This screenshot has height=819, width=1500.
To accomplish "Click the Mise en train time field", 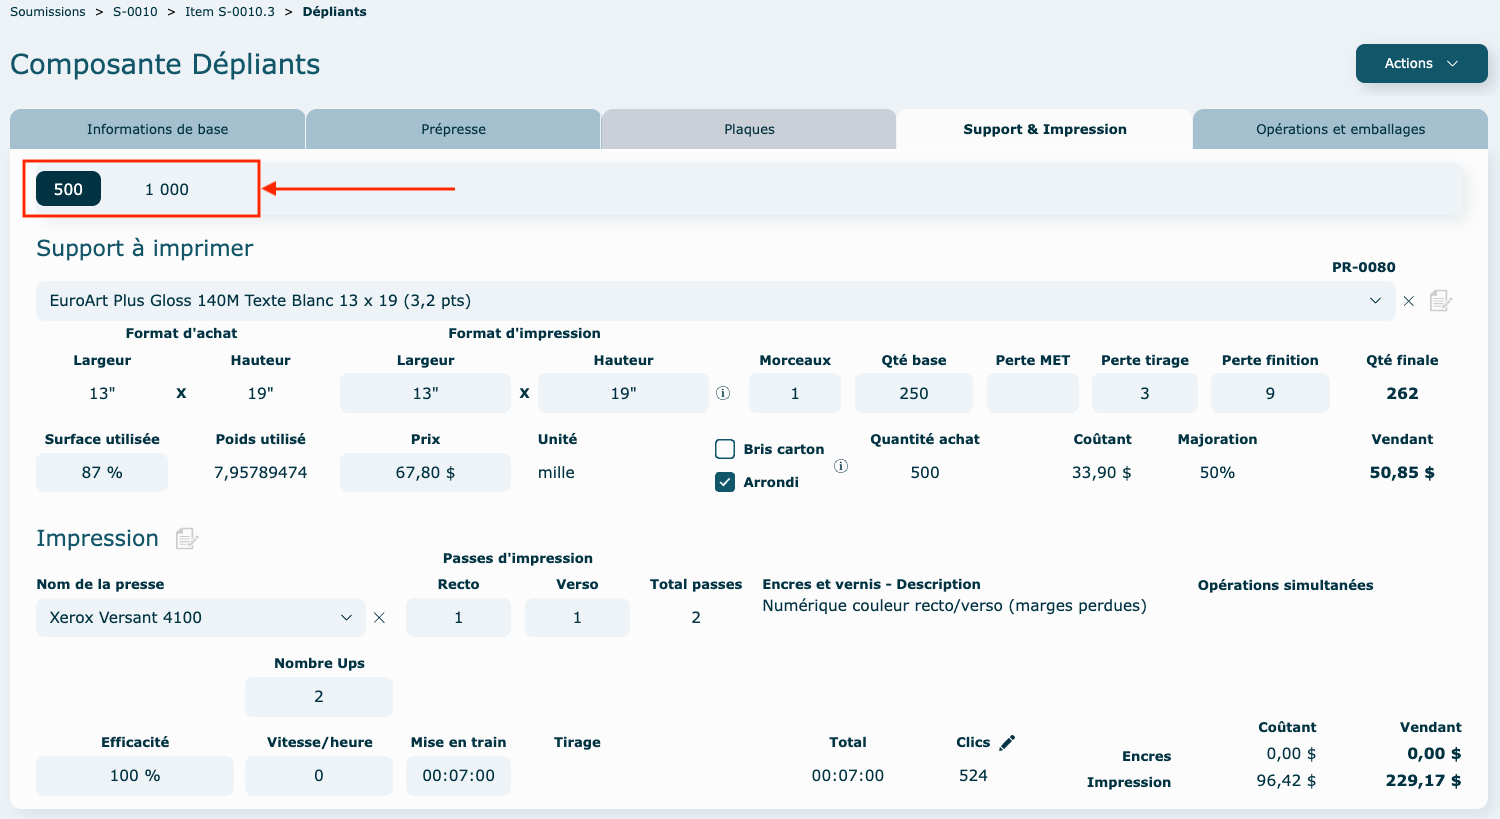I will [x=458, y=775].
